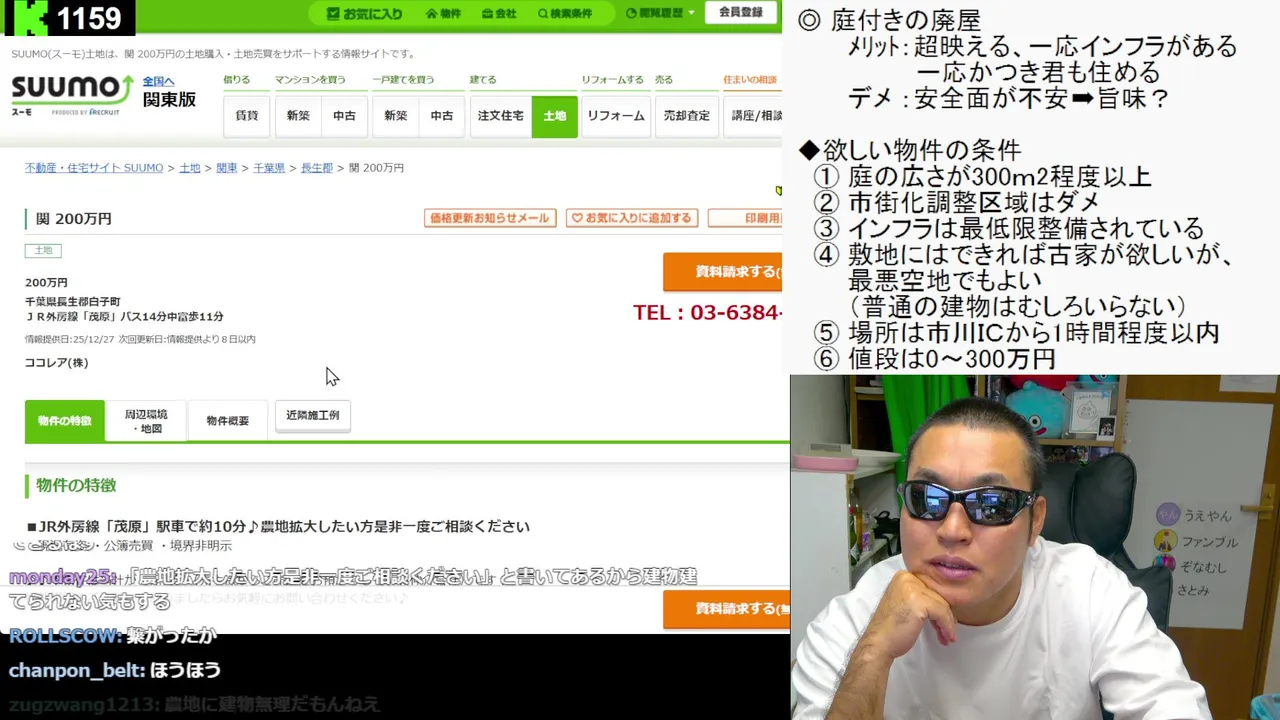Image resolution: width=1280 pixels, height=720 pixels.
Task: Click TEL : 03-6384 phone number
Action: coord(707,313)
